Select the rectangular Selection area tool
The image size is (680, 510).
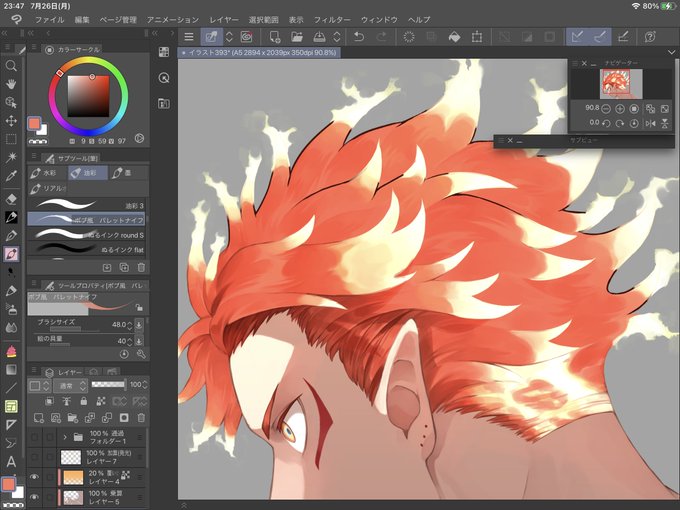click(11, 139)
